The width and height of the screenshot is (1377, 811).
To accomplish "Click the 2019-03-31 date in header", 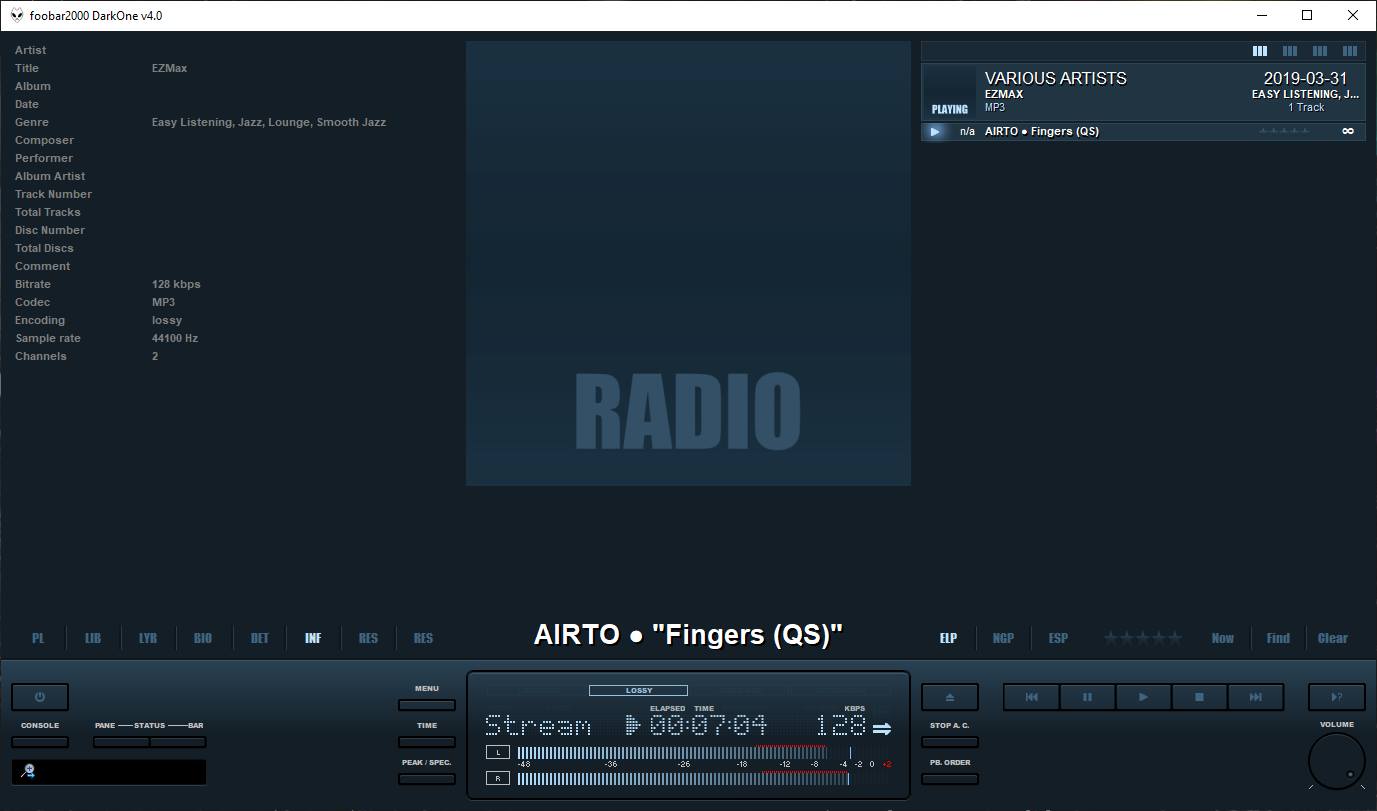I will tap(1305, 78).
